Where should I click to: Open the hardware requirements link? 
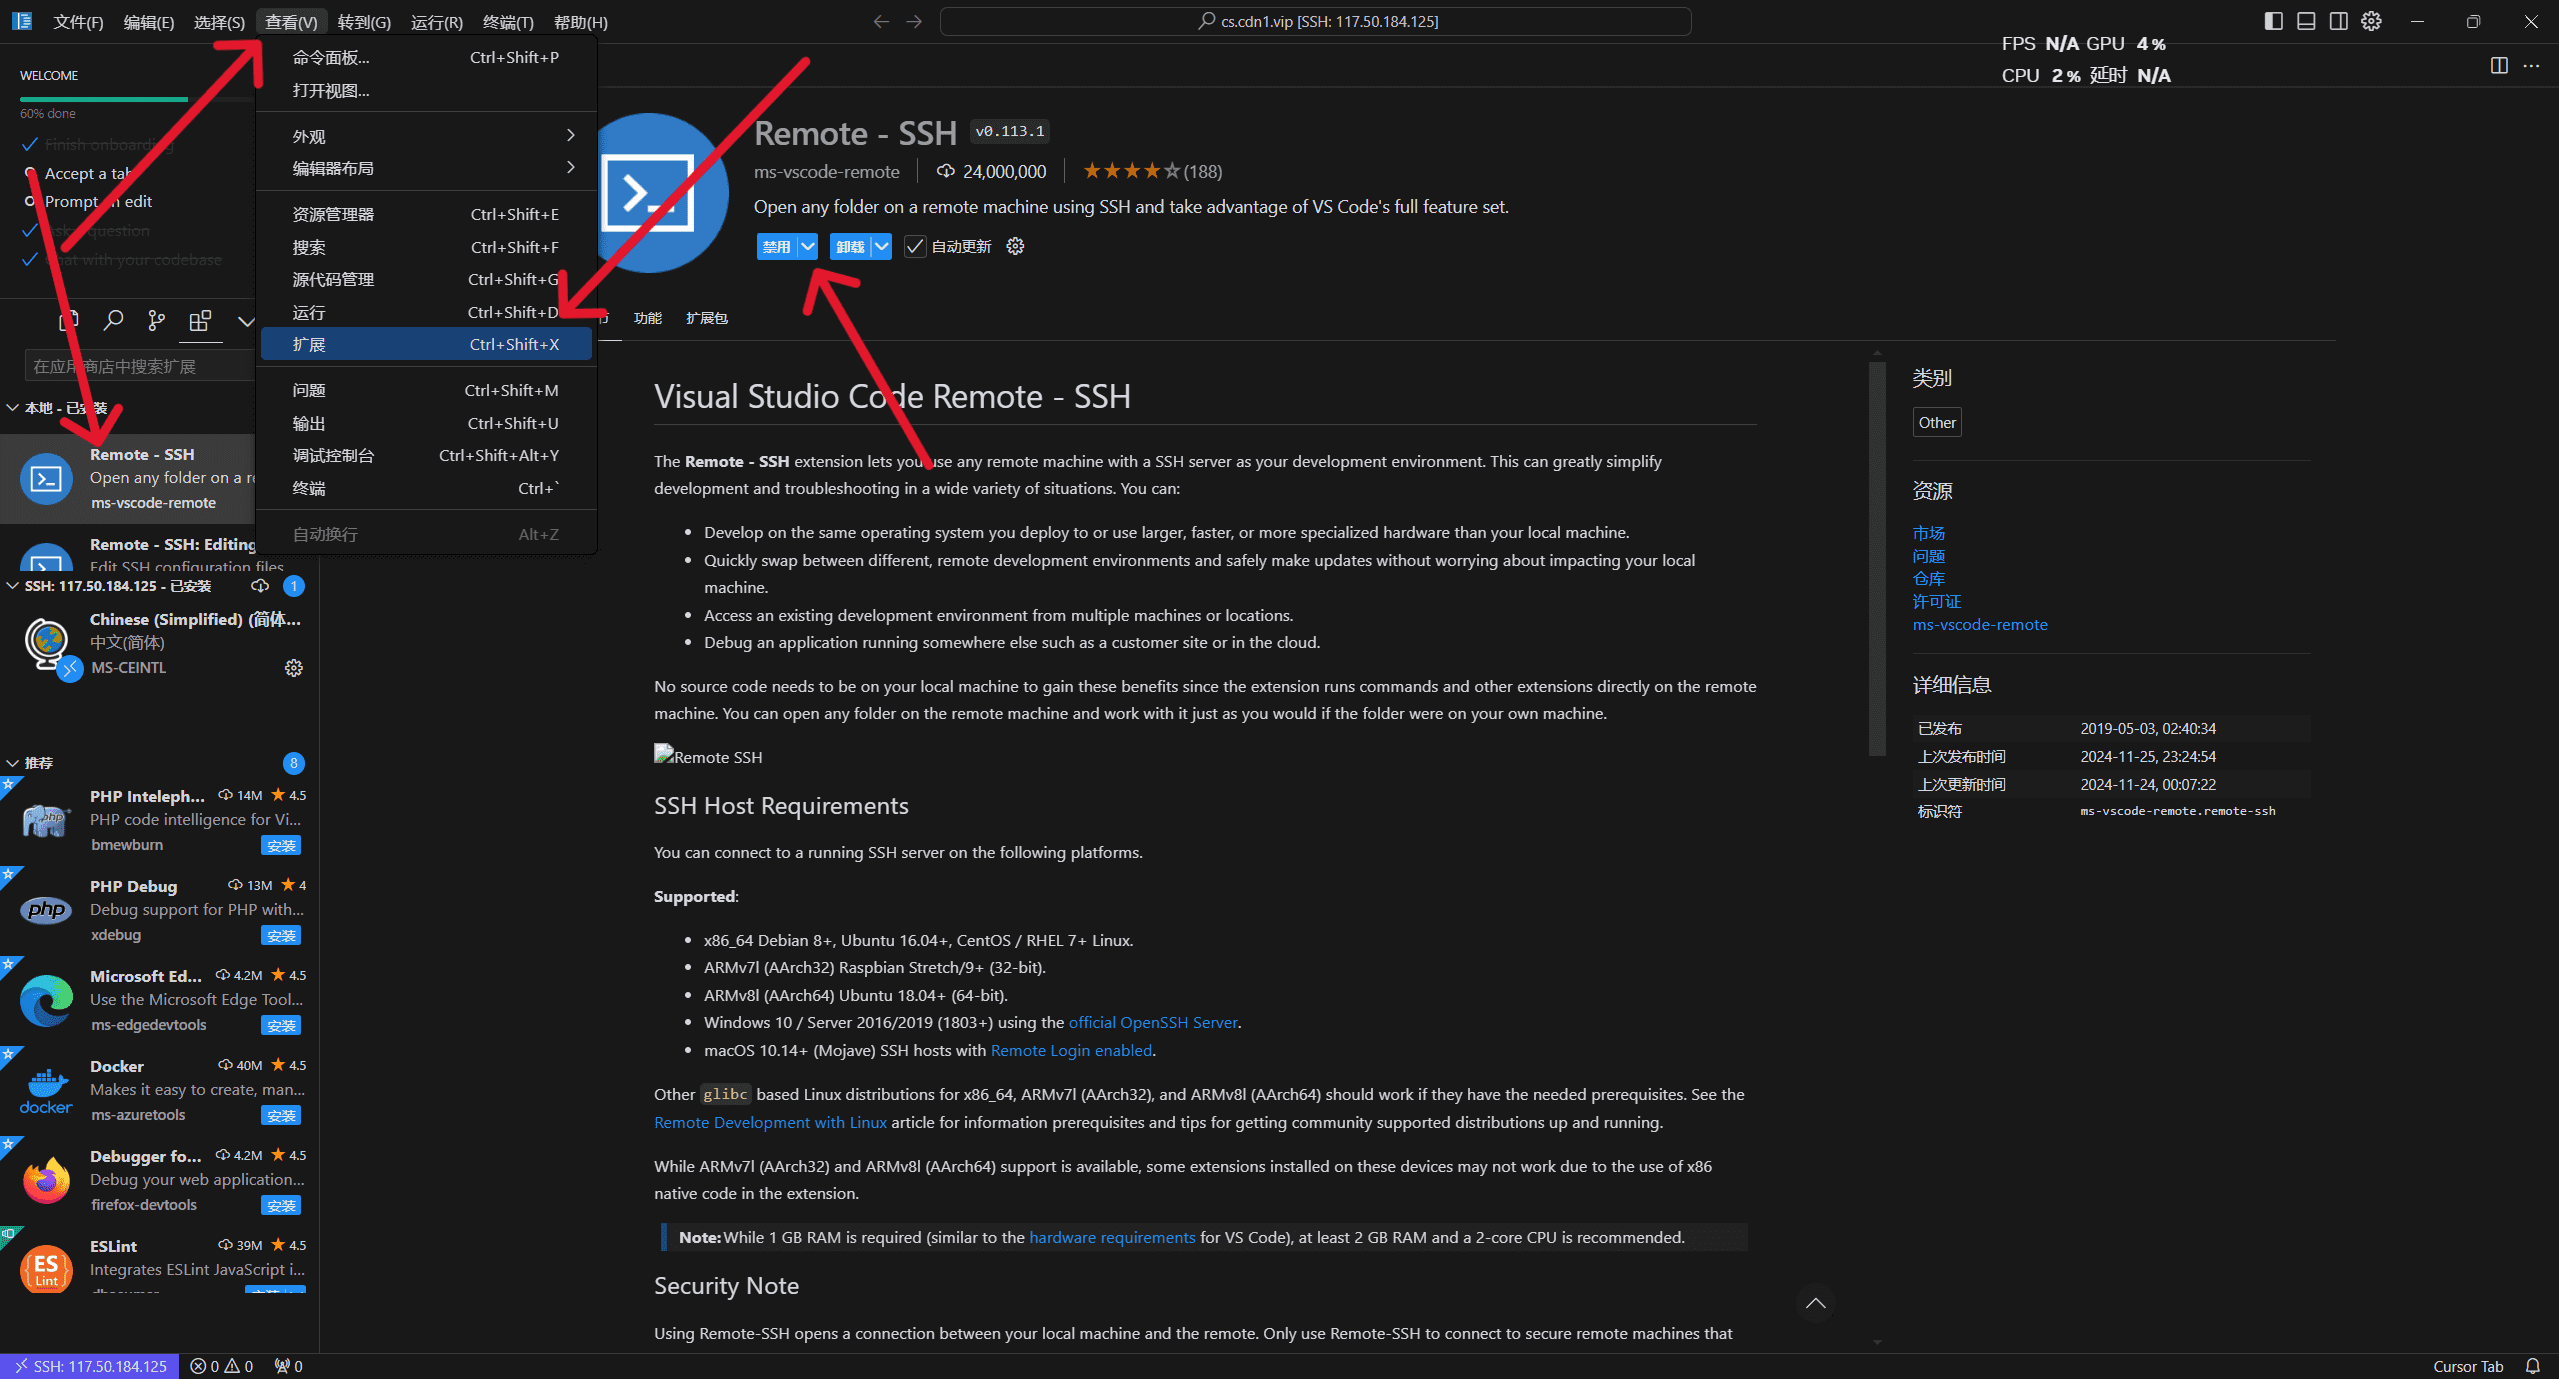pos(1112,1237)
